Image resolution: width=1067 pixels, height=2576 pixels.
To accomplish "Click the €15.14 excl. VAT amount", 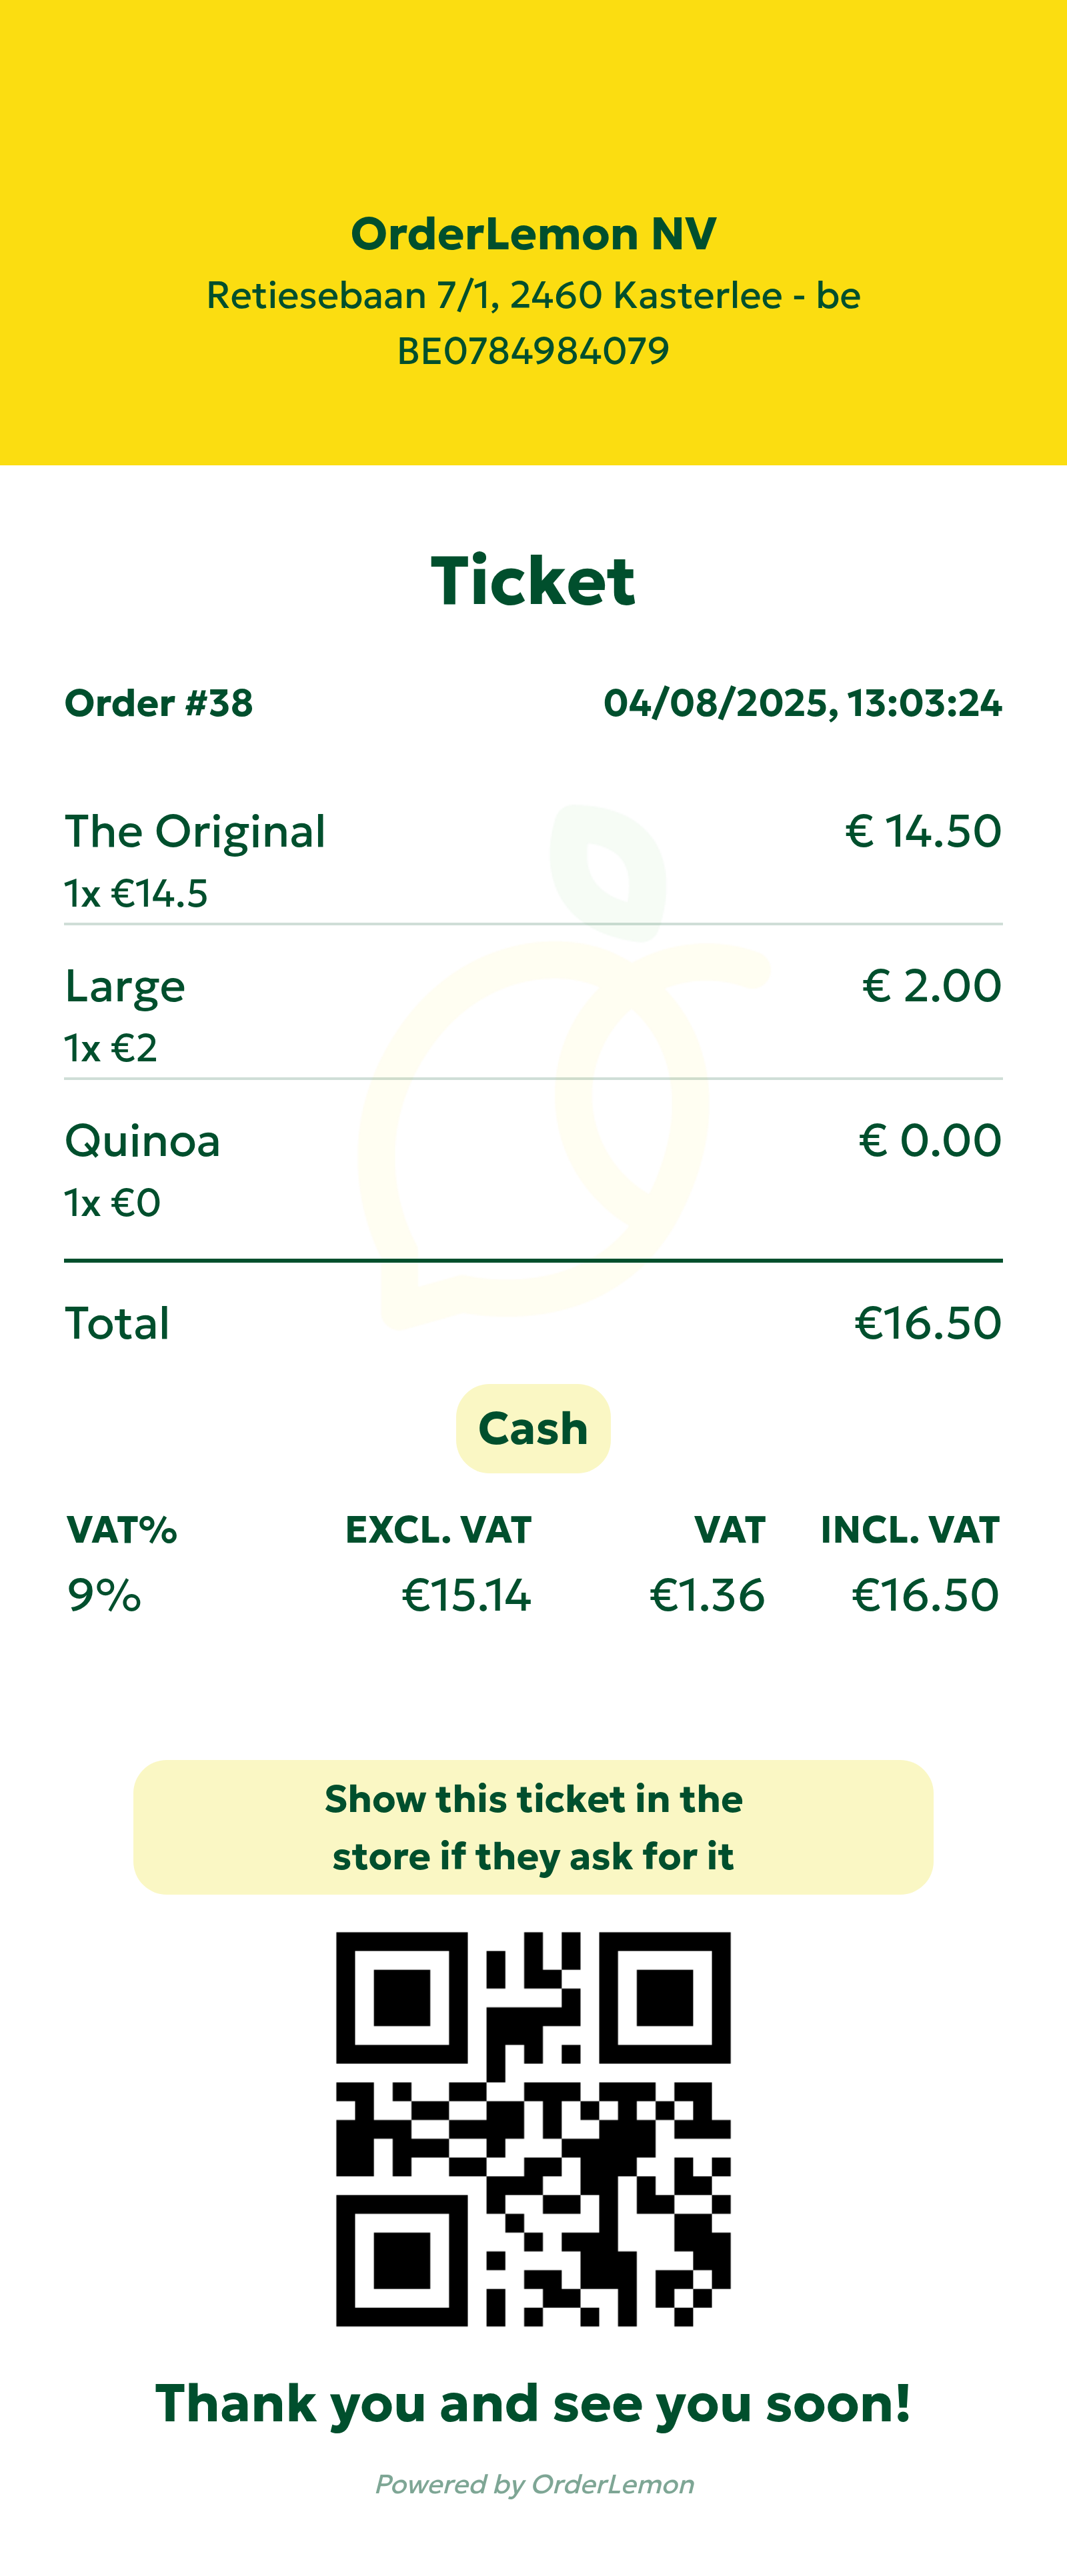I will pyautogui.click(x=466, y=1595).
